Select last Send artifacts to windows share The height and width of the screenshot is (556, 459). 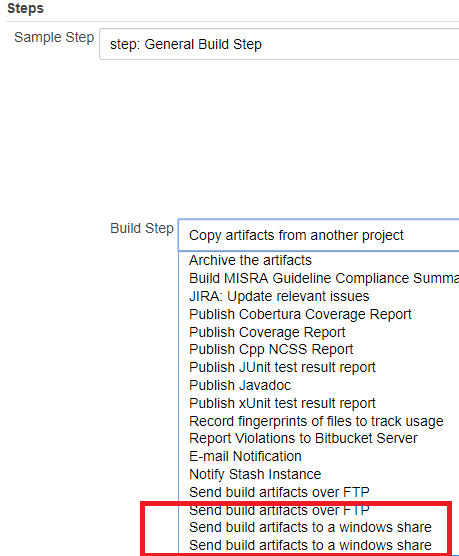(x=319, y=545)
